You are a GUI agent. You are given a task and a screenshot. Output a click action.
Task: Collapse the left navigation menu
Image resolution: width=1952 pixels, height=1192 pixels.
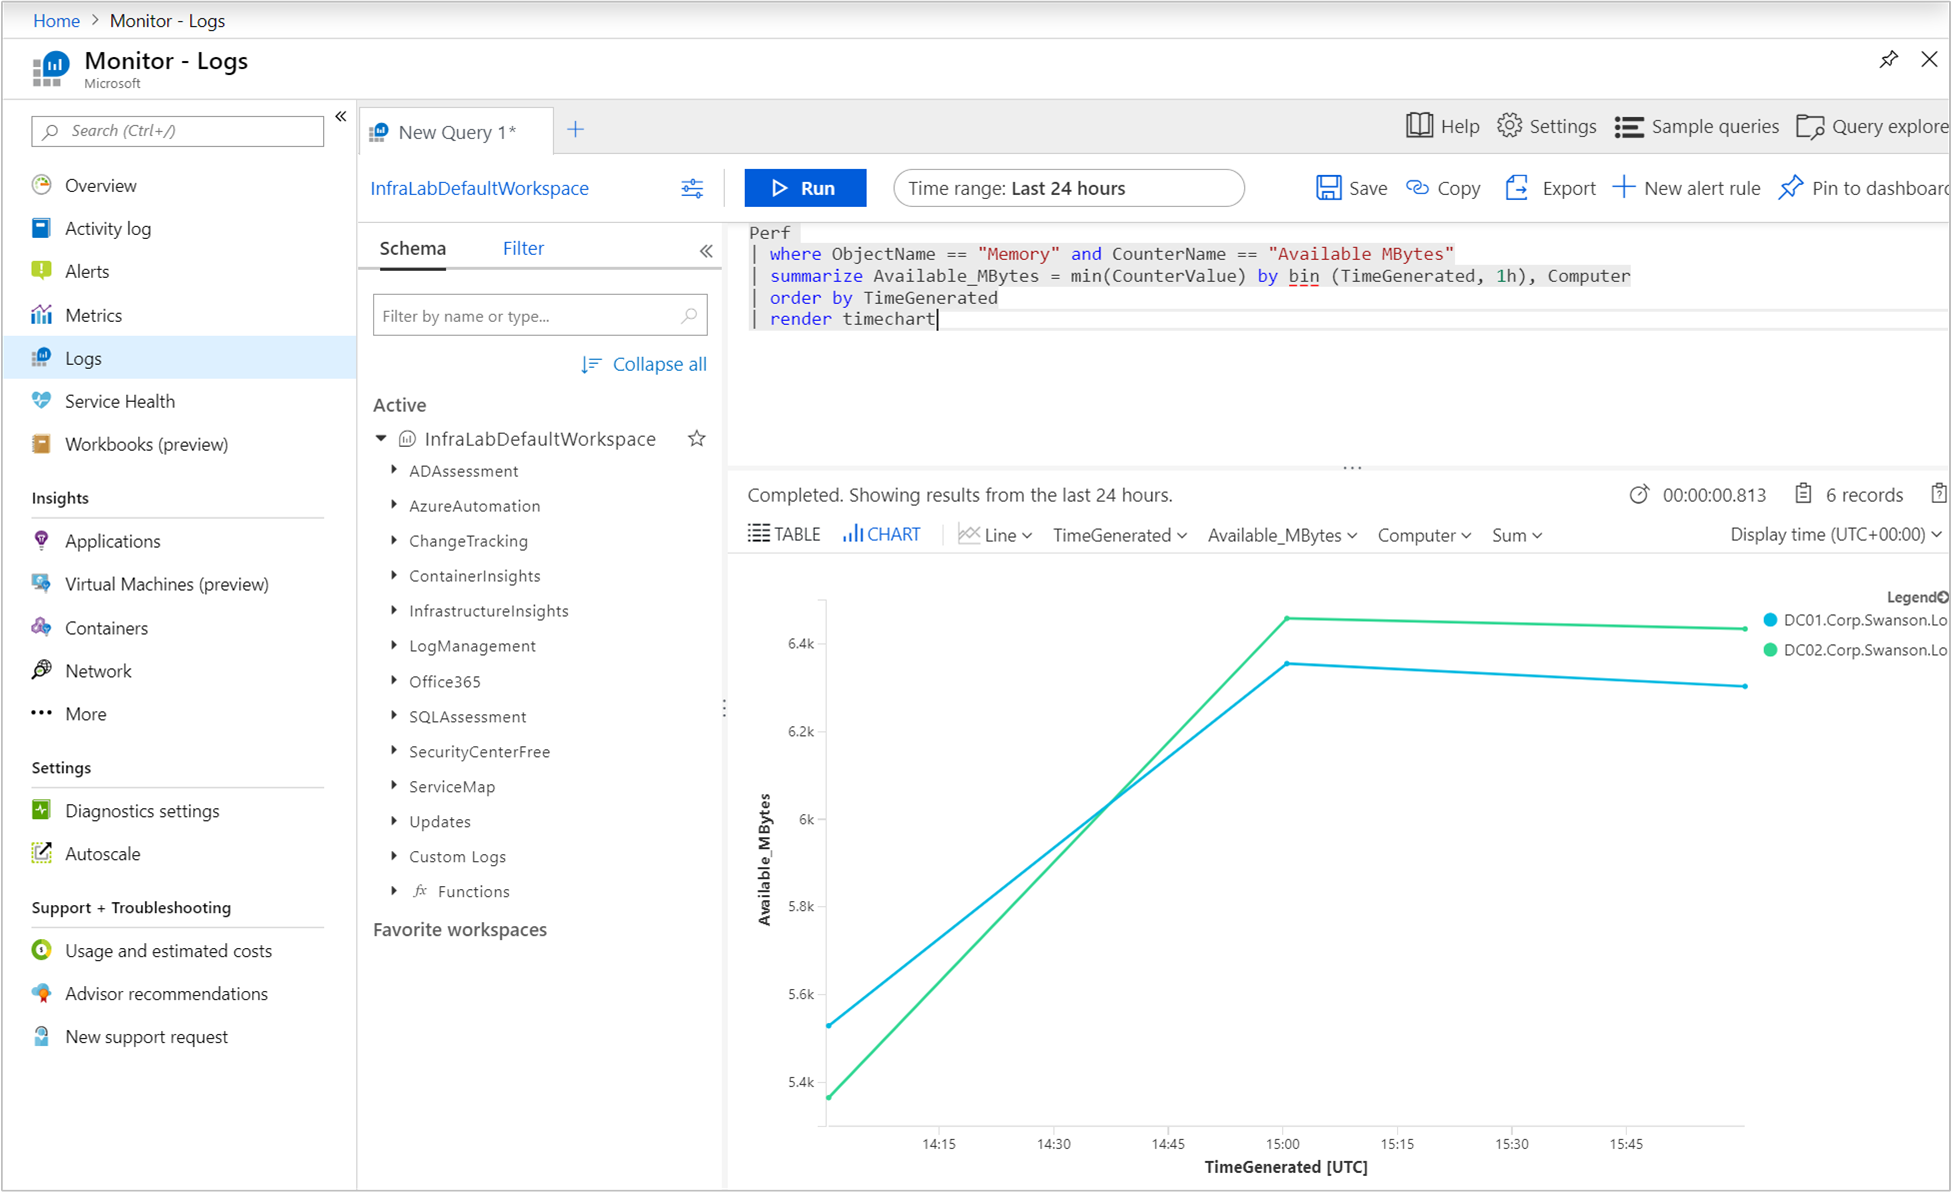[341, 117]
